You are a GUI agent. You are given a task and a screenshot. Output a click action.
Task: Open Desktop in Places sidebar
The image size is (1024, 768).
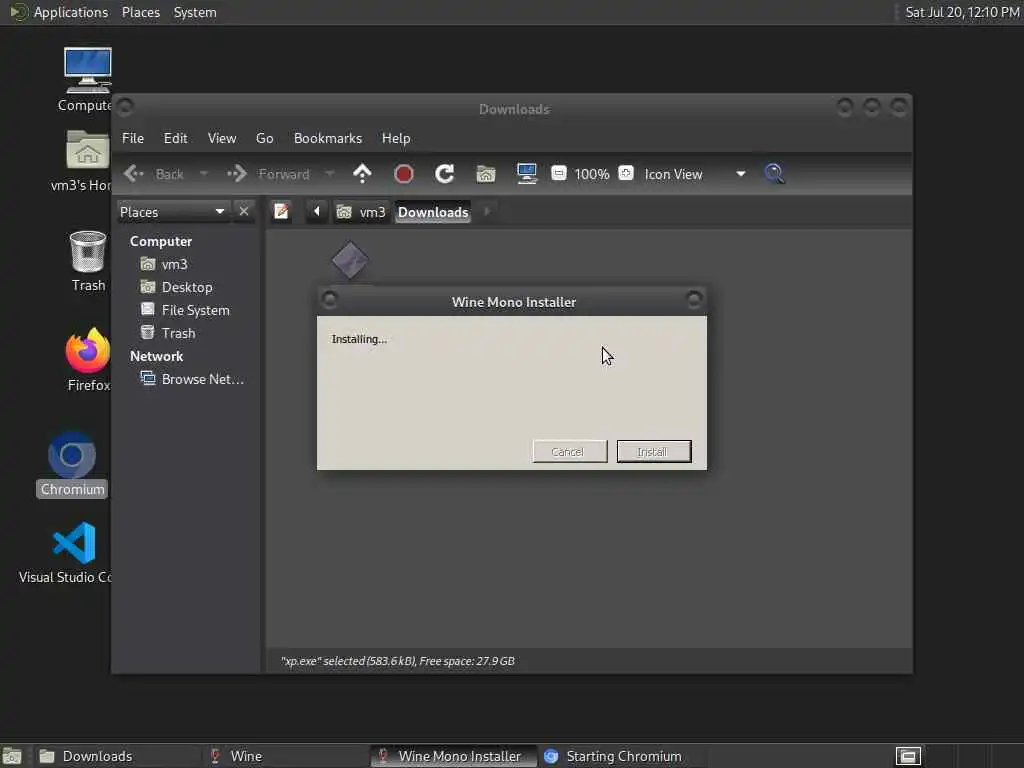click(x=177, y=287)
